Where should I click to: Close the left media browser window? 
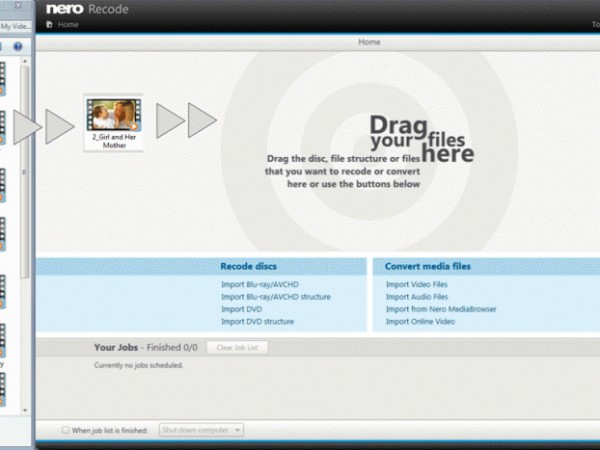point(20,7)
